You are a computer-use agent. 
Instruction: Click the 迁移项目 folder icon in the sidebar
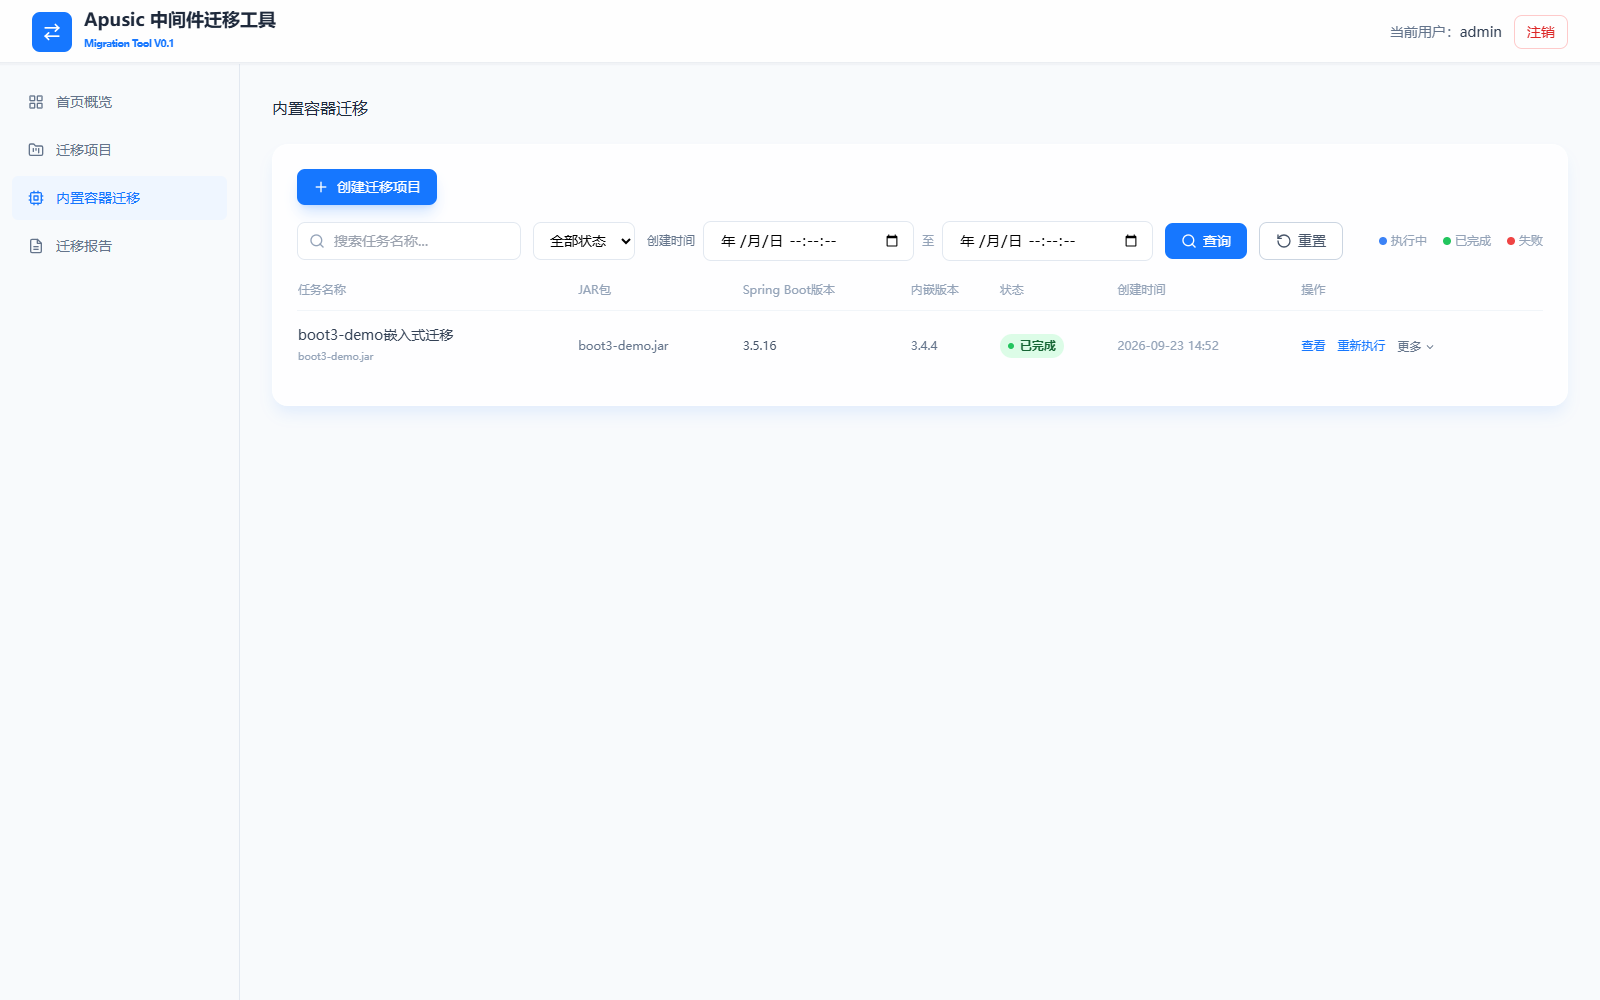coord(36,150)
